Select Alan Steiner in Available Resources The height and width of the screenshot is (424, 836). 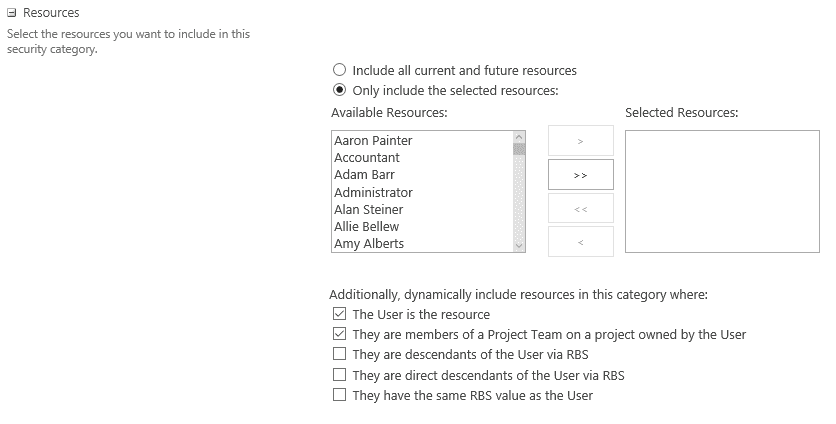point(368,209)
